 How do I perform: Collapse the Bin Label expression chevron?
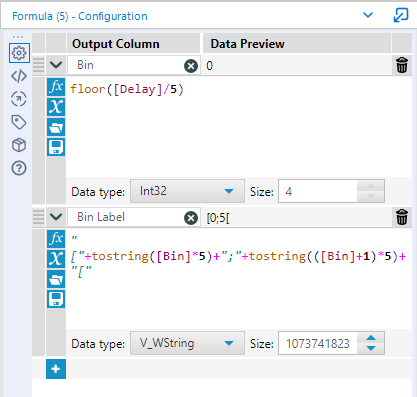pos(56,217)
